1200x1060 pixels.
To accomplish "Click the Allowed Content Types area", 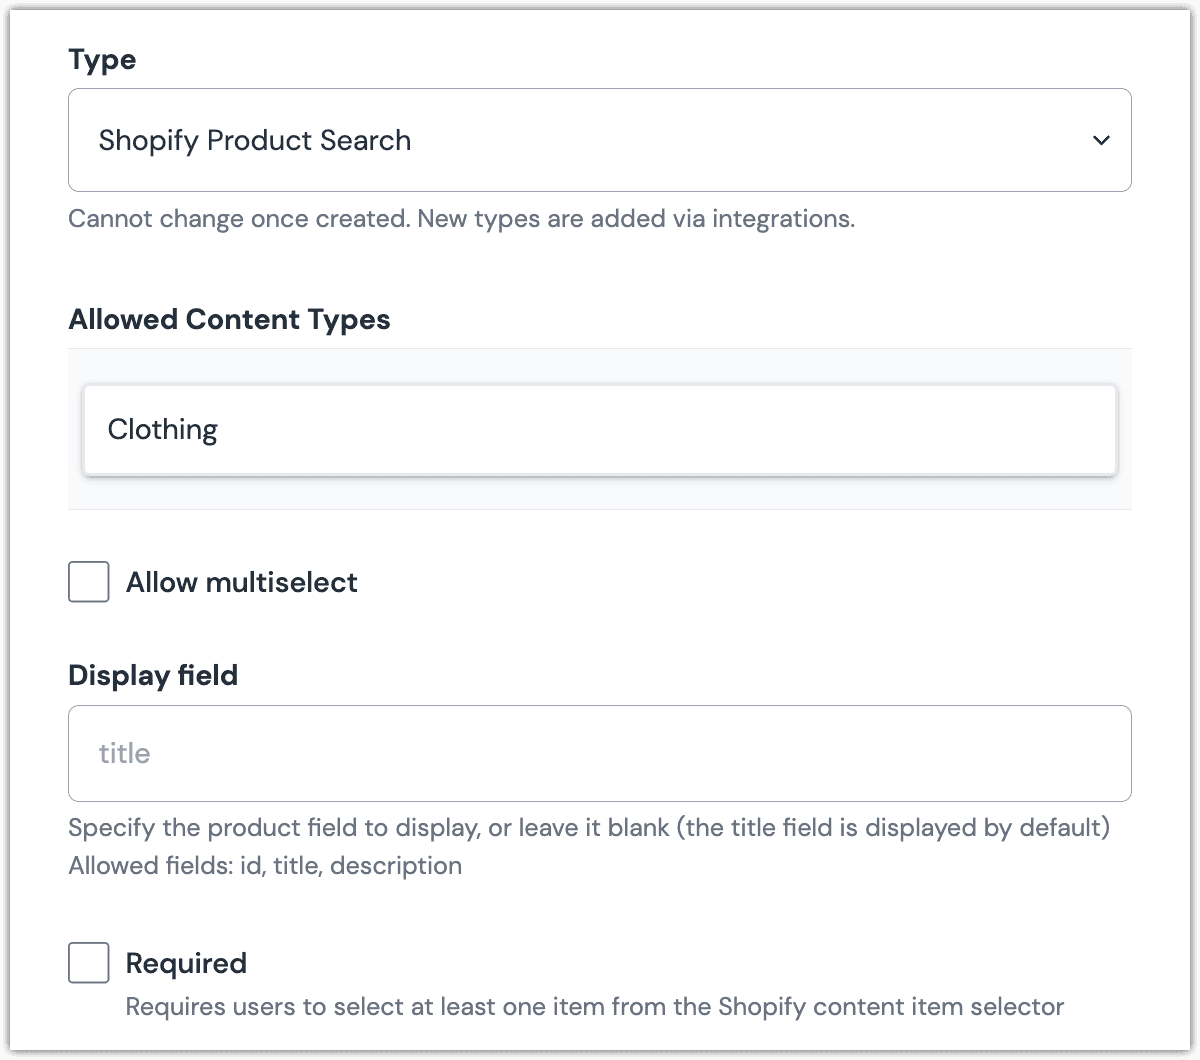I will [x=600, y=429].
